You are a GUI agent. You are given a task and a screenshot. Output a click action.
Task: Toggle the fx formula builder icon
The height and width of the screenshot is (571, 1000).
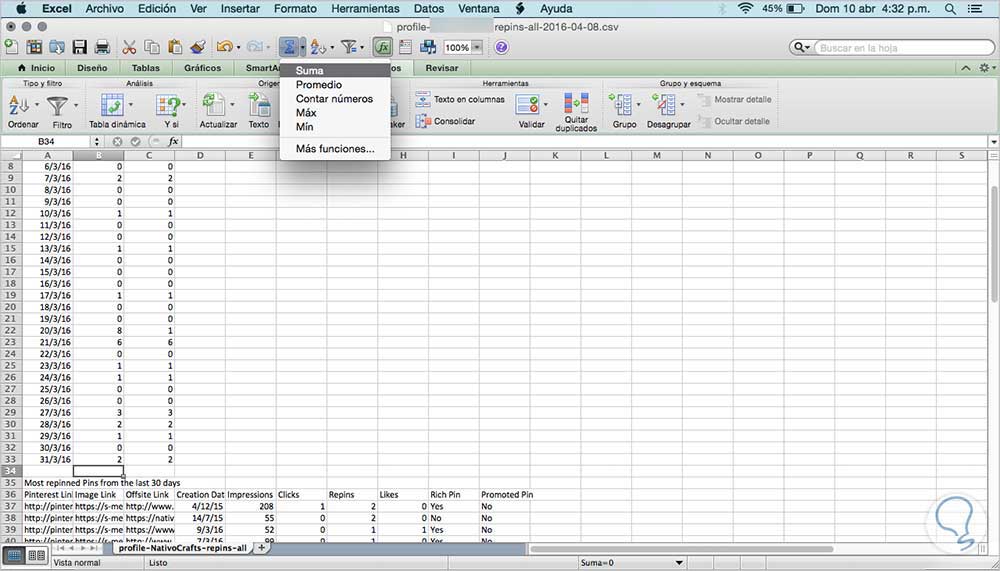click(383, 47)
